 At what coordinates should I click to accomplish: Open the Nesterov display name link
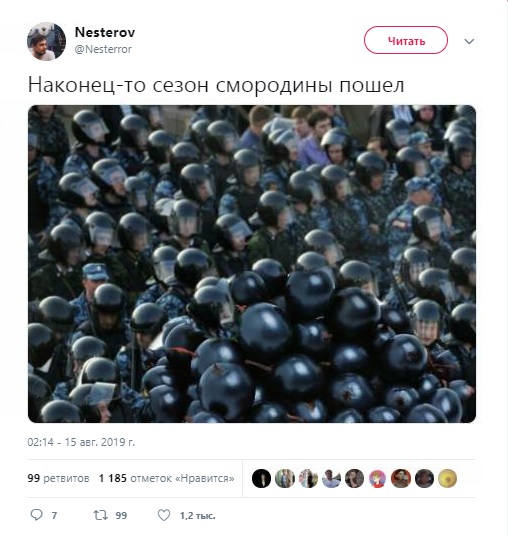coord(105,32)
